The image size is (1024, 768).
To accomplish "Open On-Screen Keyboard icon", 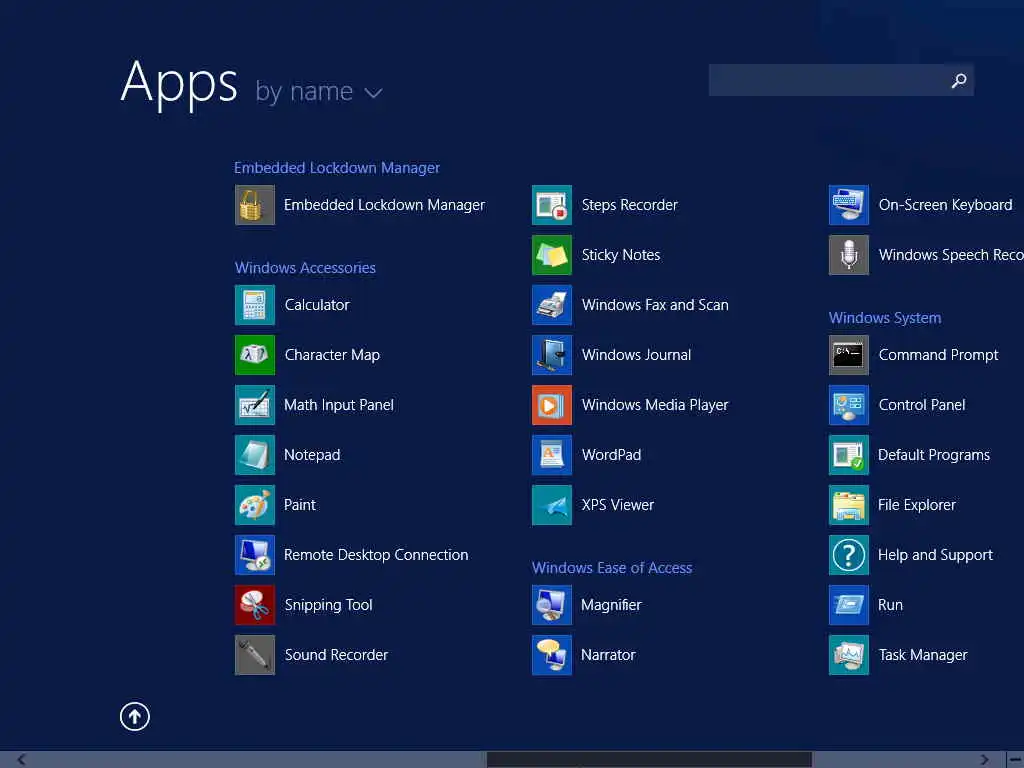I will [849, 205].
